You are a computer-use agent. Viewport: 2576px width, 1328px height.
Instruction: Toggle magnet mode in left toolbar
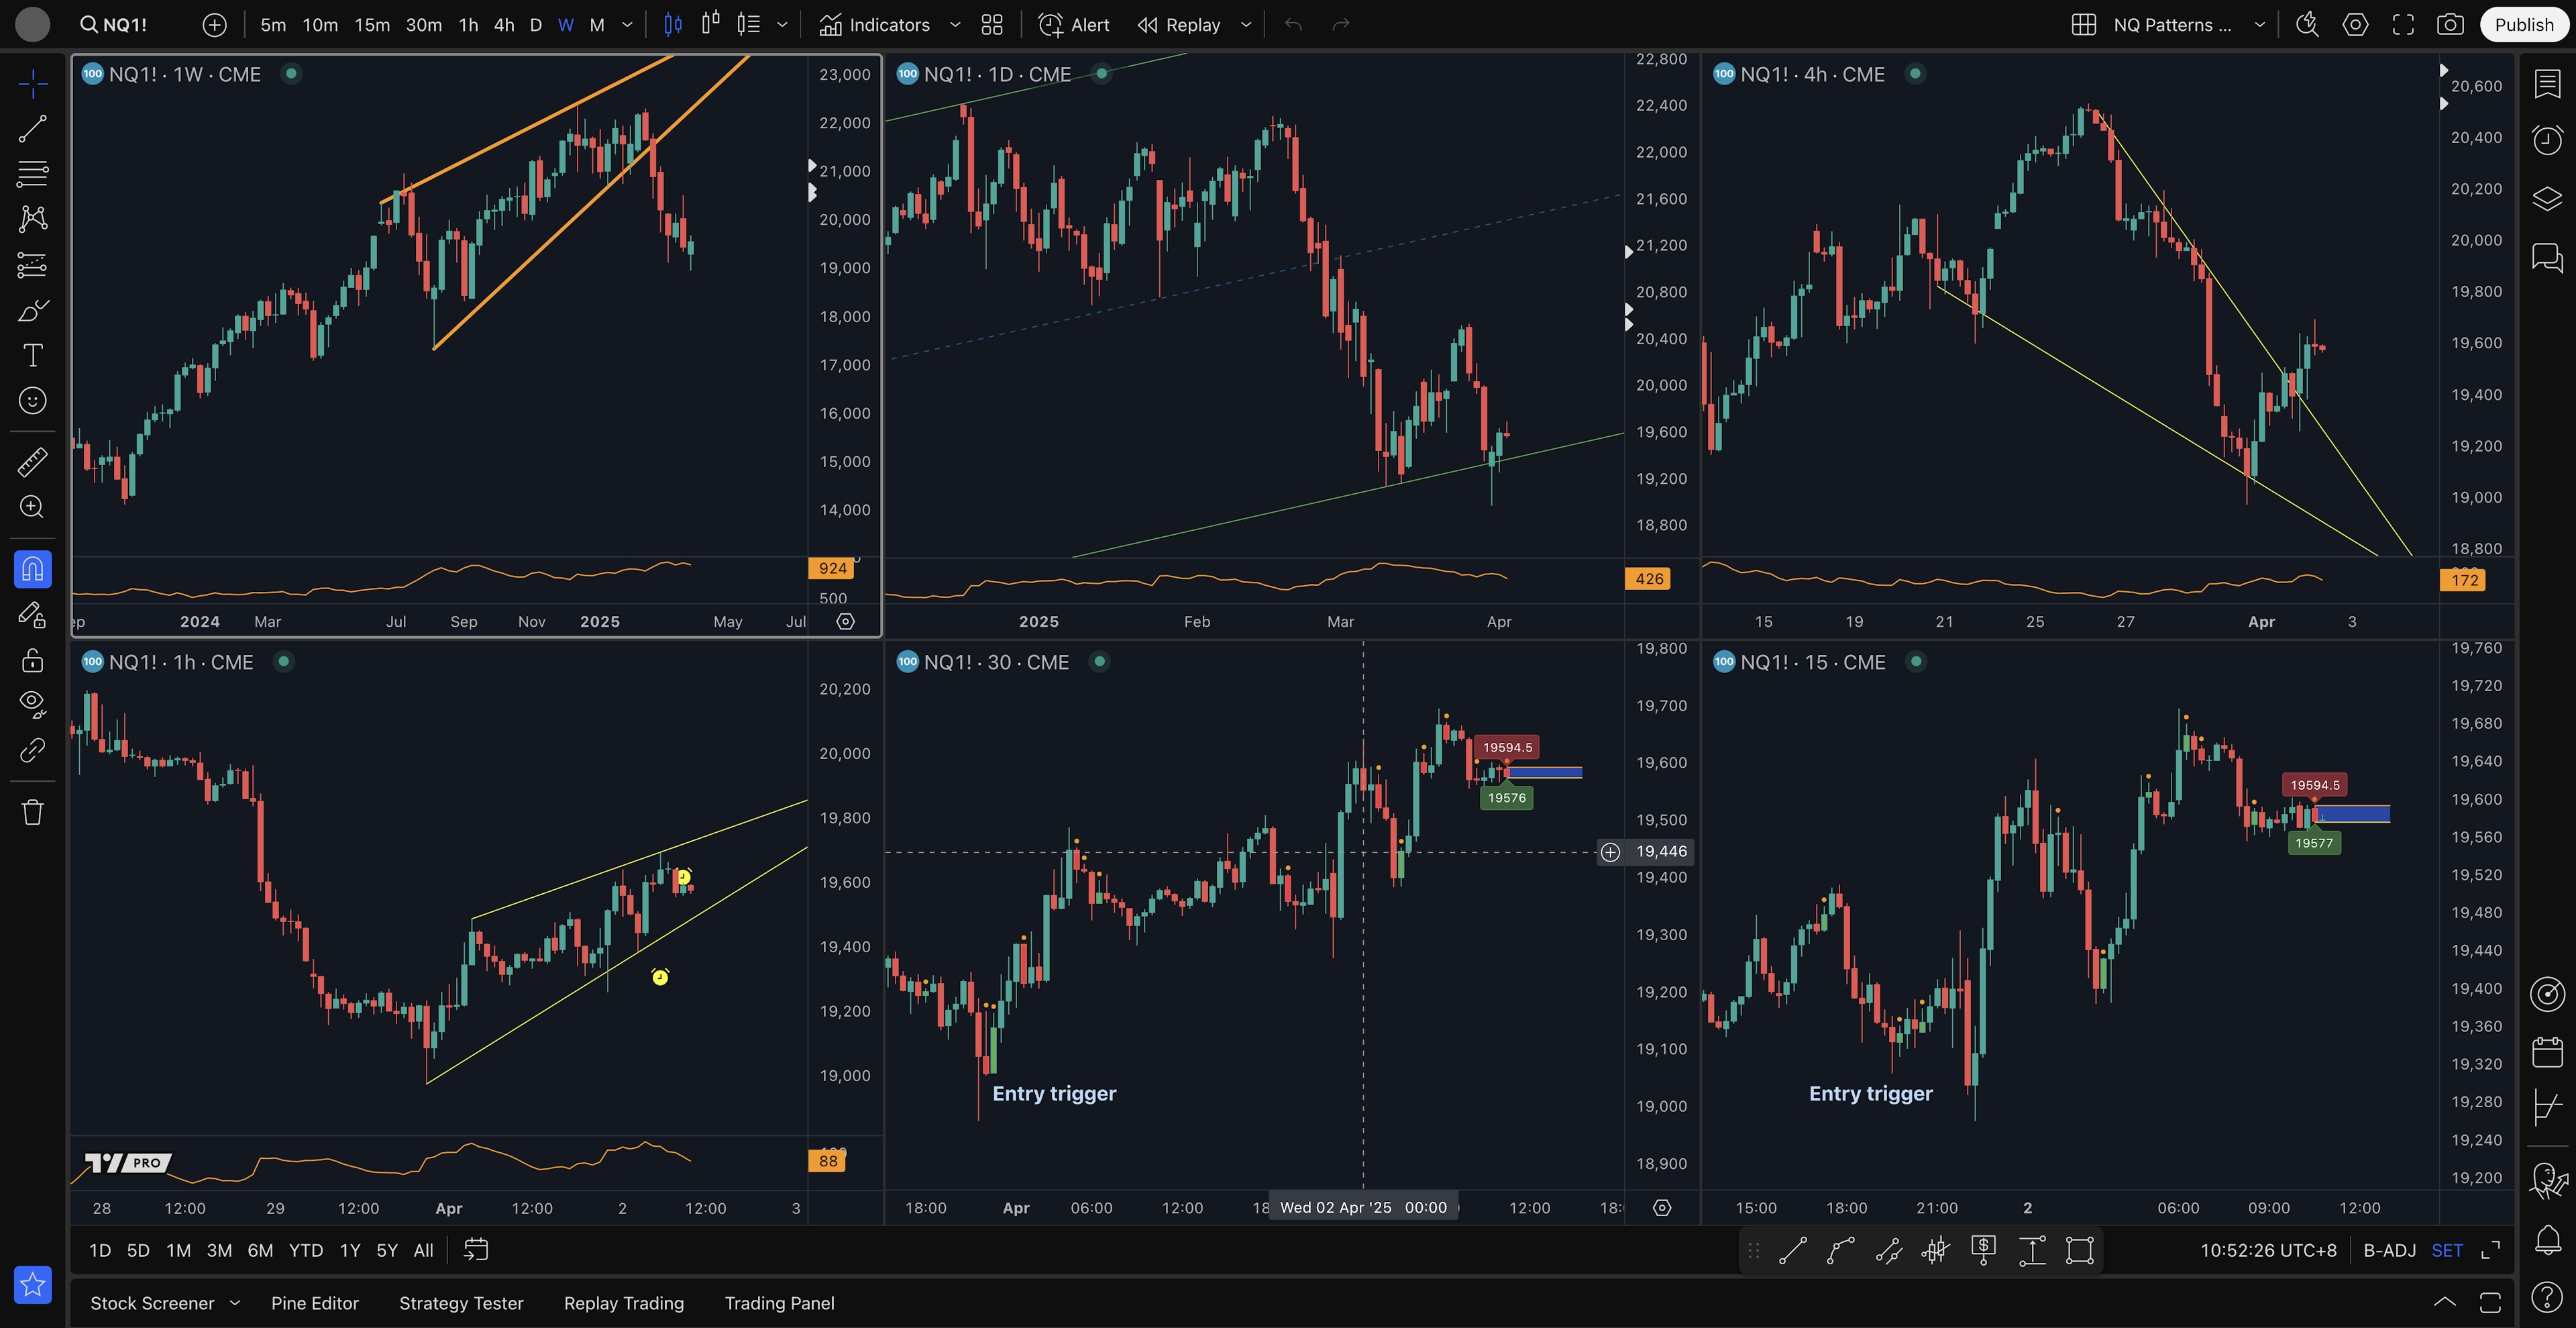[x=32, y=569]
